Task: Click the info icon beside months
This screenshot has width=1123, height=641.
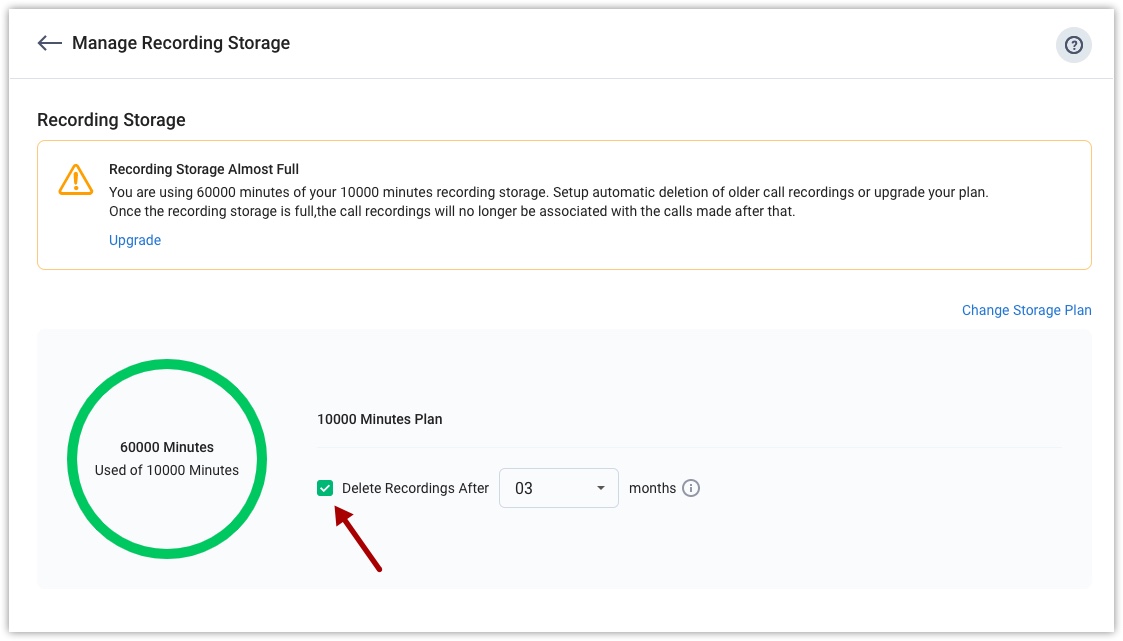Action: pos(691,488)
